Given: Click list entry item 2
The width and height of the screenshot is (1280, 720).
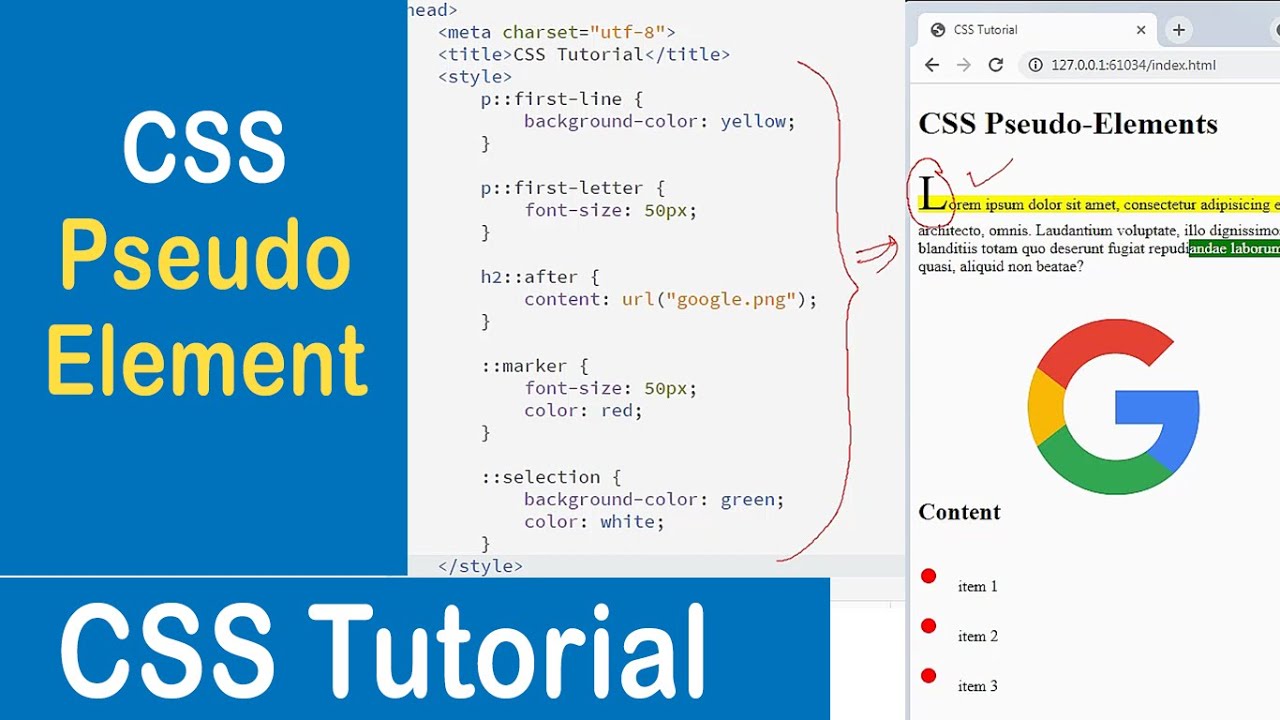Looking at the screenshot, I should [x=977, y=637].
